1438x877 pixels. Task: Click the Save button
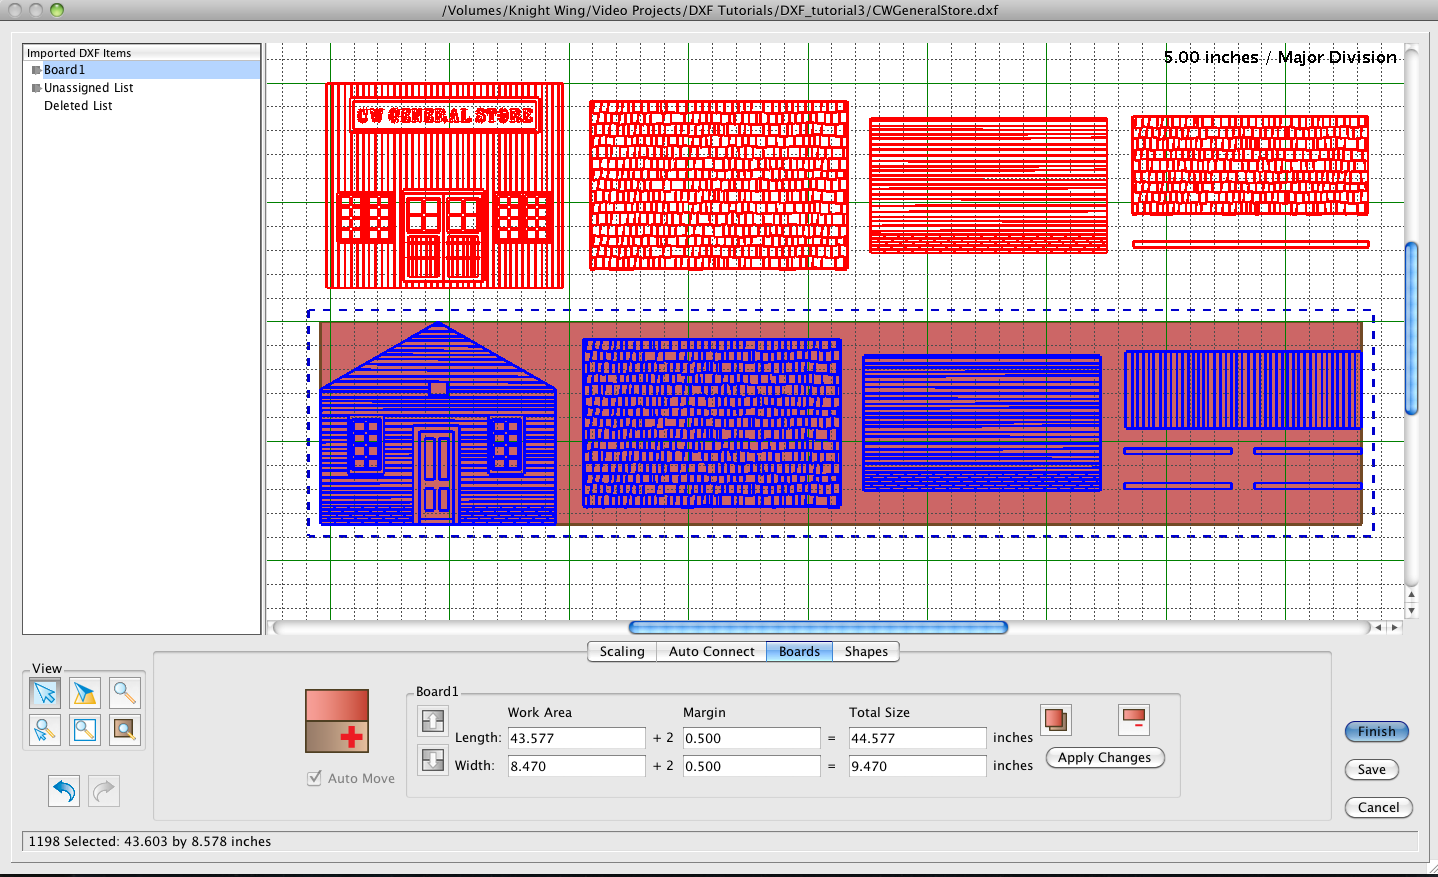[x=1372, y=769]
